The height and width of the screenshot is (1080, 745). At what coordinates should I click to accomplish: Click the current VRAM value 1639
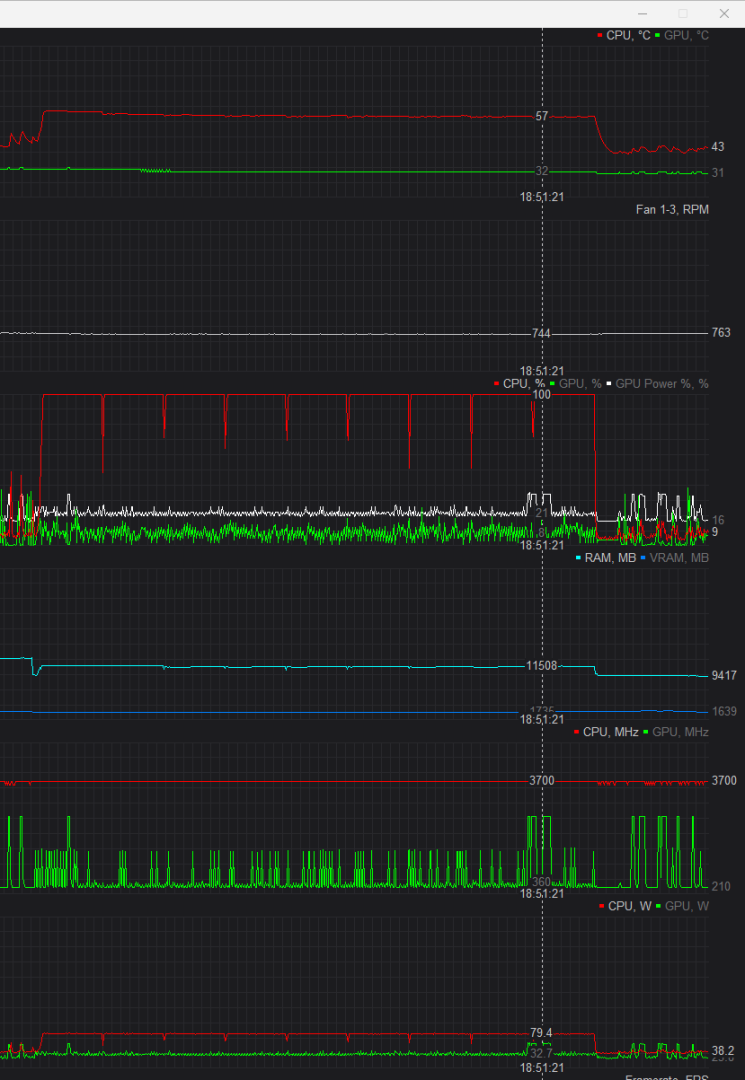tap(724, 712)
